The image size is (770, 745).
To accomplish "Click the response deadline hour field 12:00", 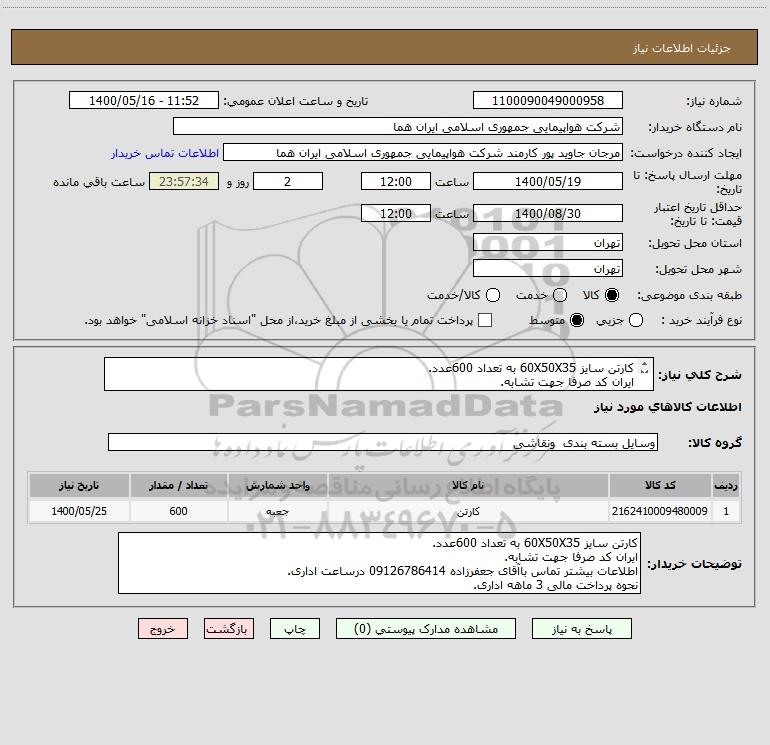I will point(396,181).
